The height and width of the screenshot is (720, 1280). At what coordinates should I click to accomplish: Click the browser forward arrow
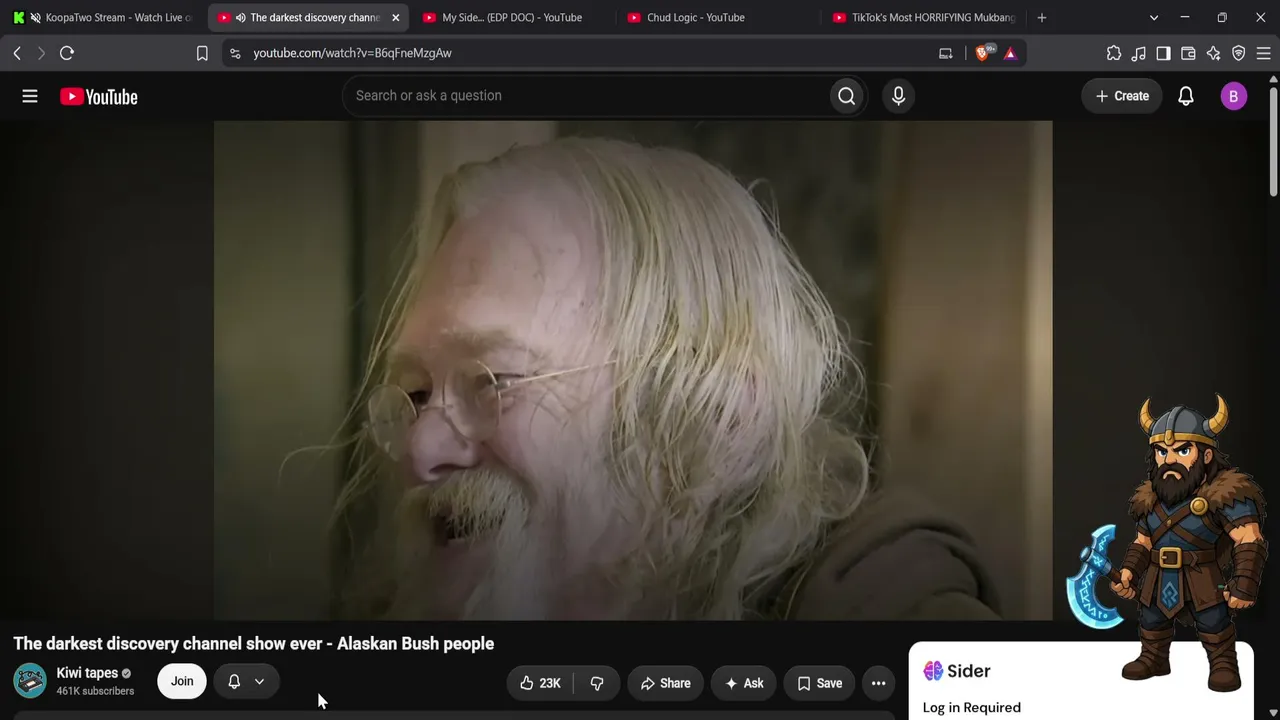[41, 53]
